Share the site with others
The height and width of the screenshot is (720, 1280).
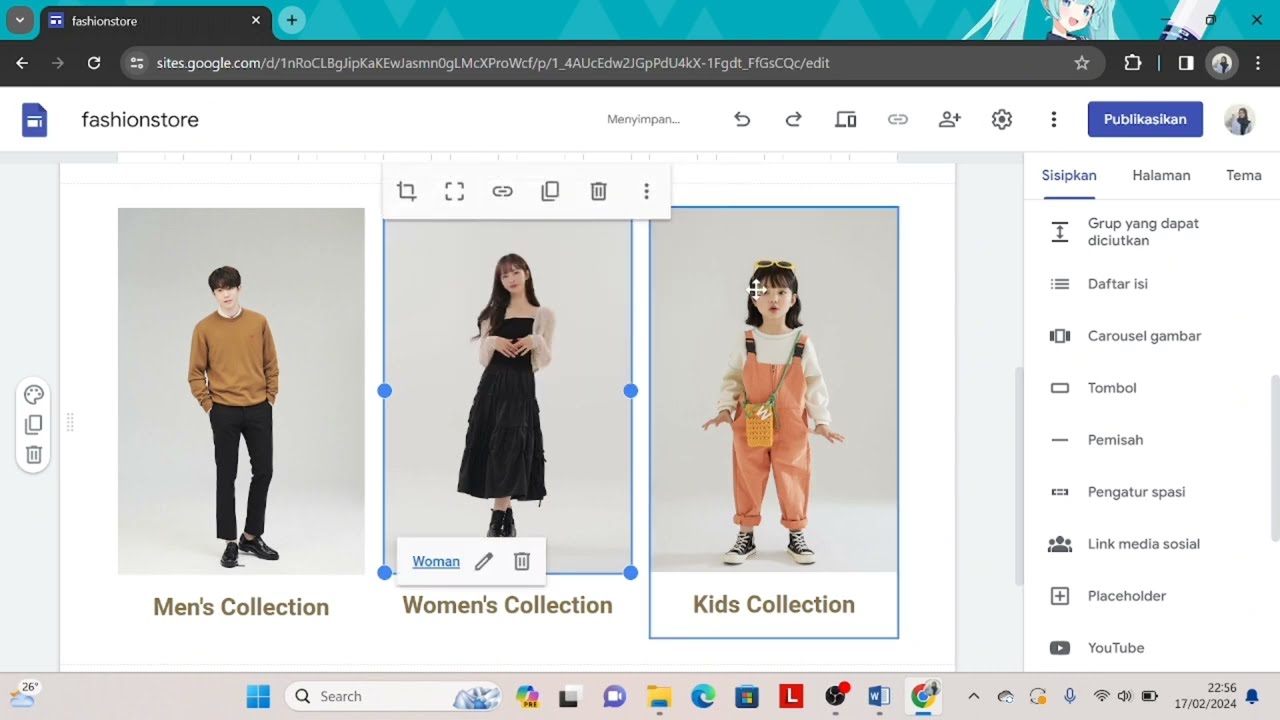950,119
